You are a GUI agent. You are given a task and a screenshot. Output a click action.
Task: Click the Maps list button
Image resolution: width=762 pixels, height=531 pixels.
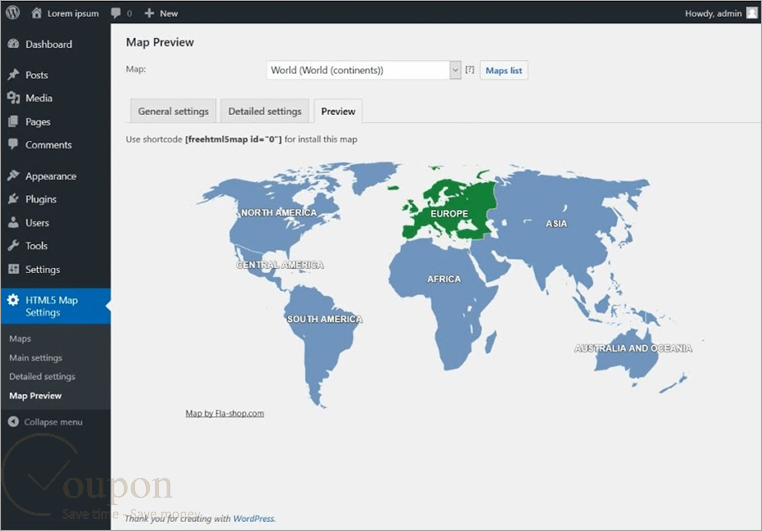click(x=503, y=70)
